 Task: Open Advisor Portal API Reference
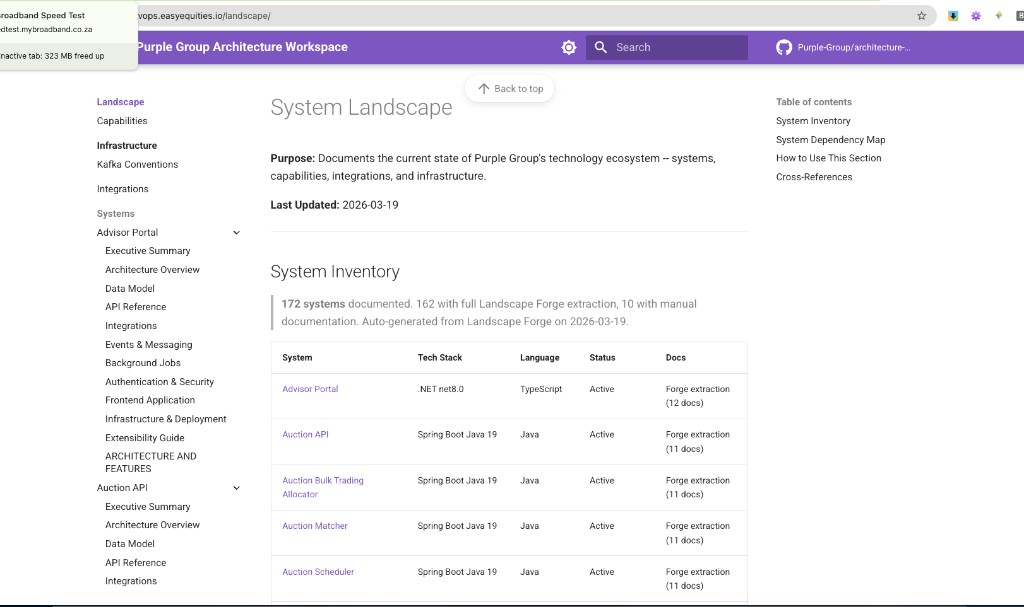click(x=136, y=307)
